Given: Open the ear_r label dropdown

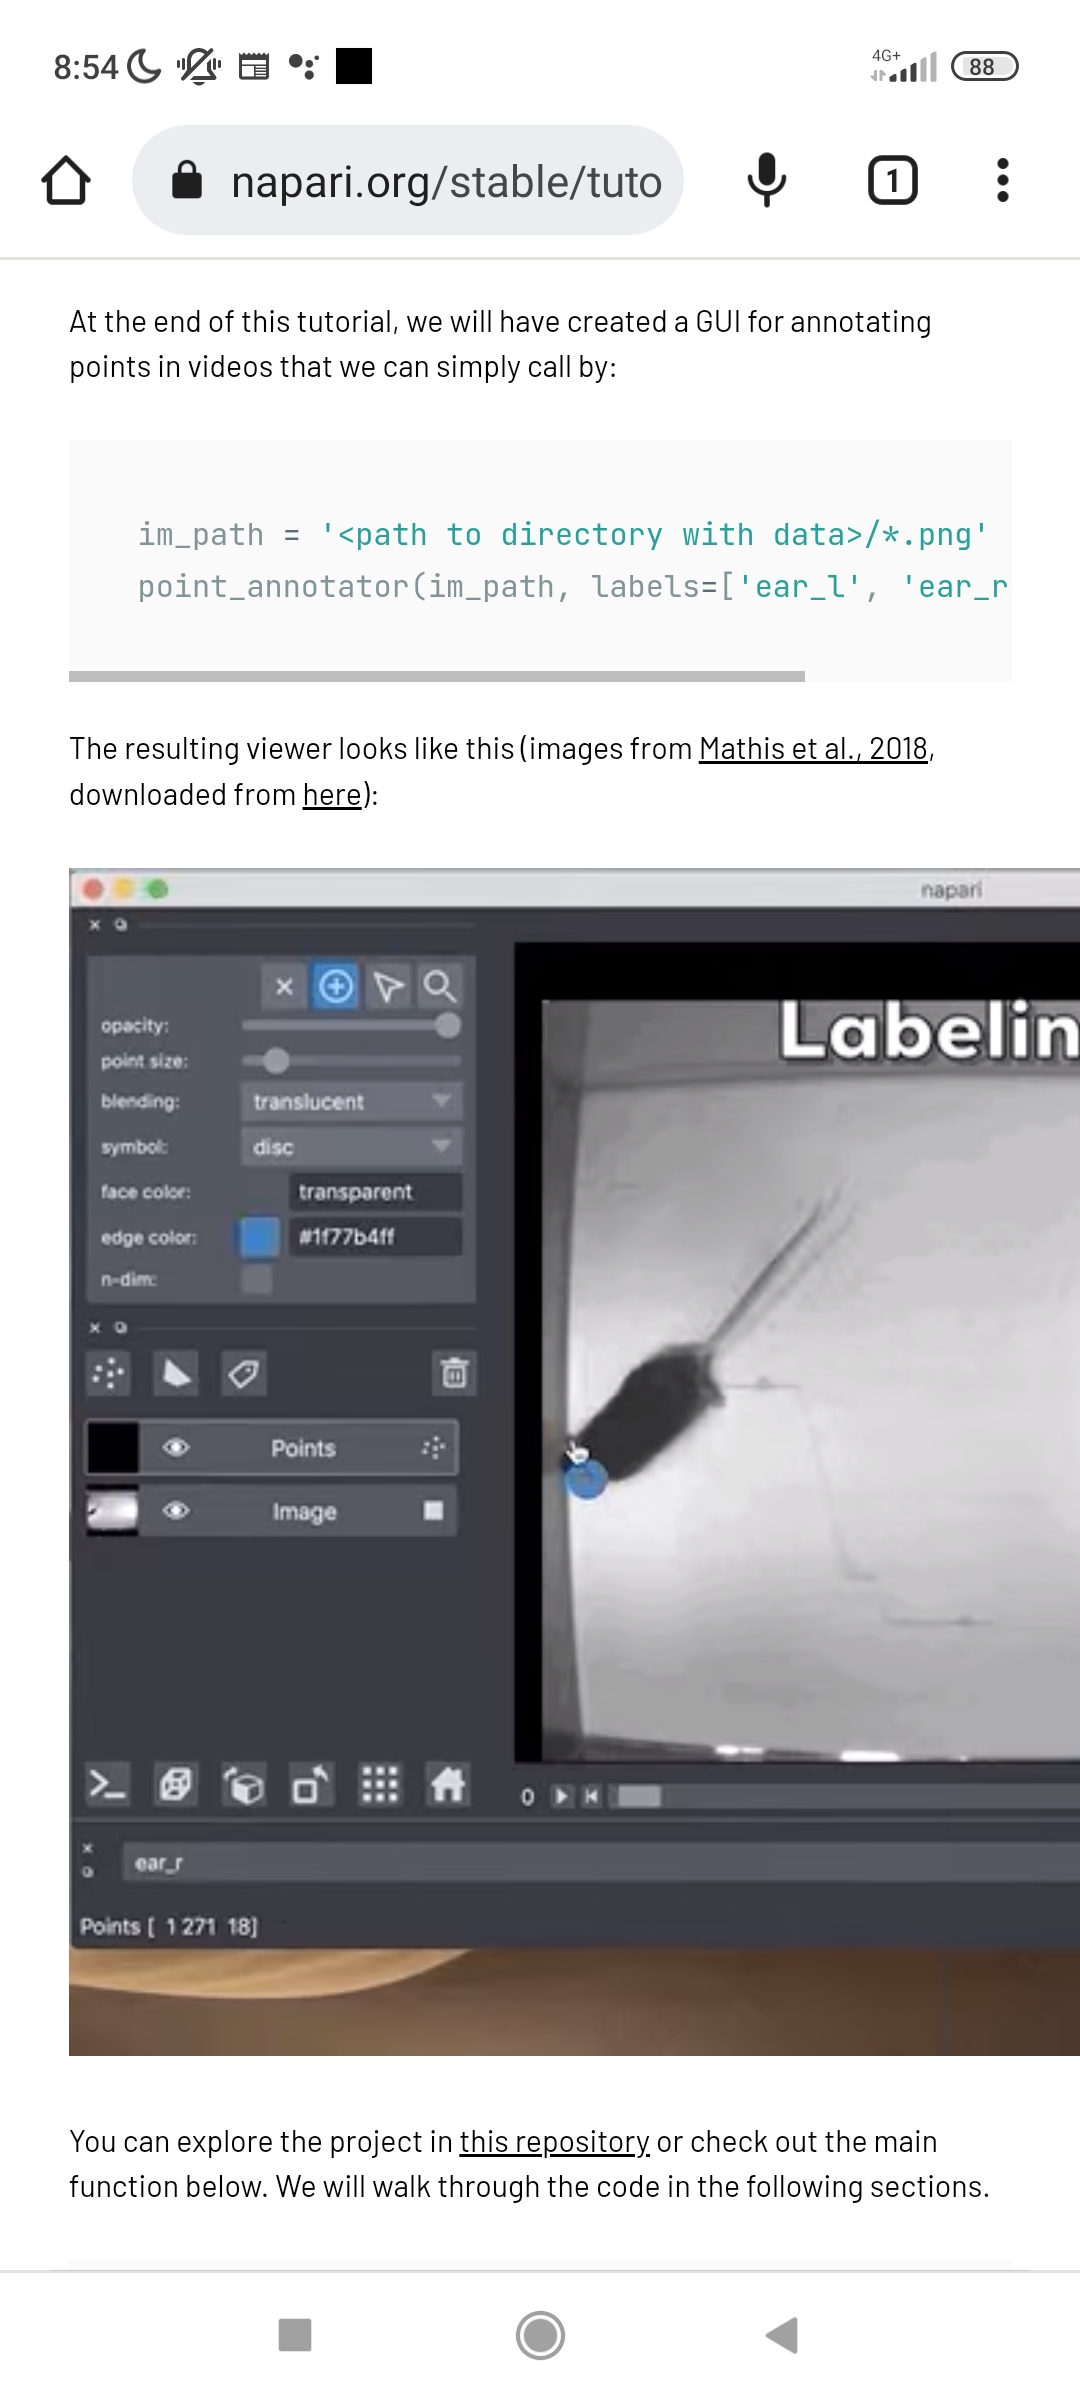Looking at the screenshot, I should click(x=601, y=1863).
